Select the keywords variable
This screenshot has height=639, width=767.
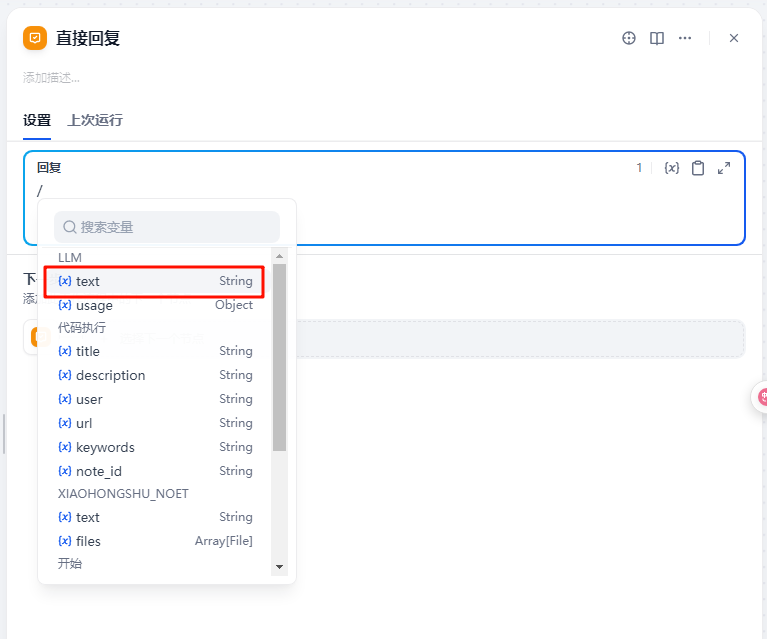click(x=155, y=447)
